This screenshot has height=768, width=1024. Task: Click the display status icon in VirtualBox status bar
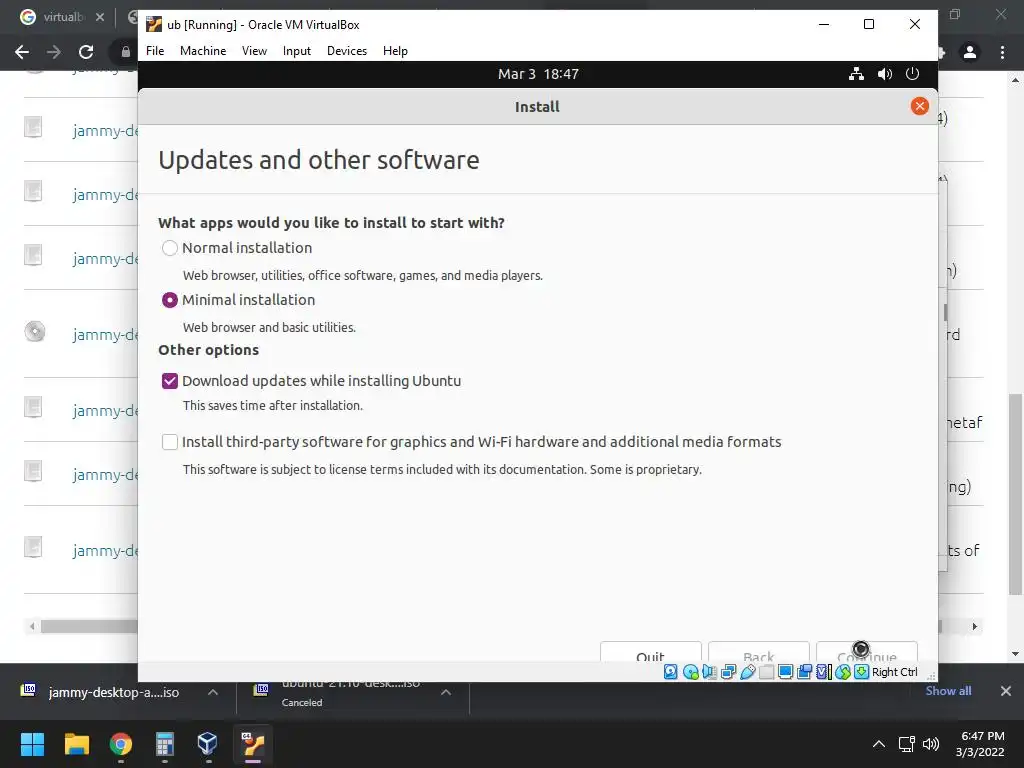(786, 672)
